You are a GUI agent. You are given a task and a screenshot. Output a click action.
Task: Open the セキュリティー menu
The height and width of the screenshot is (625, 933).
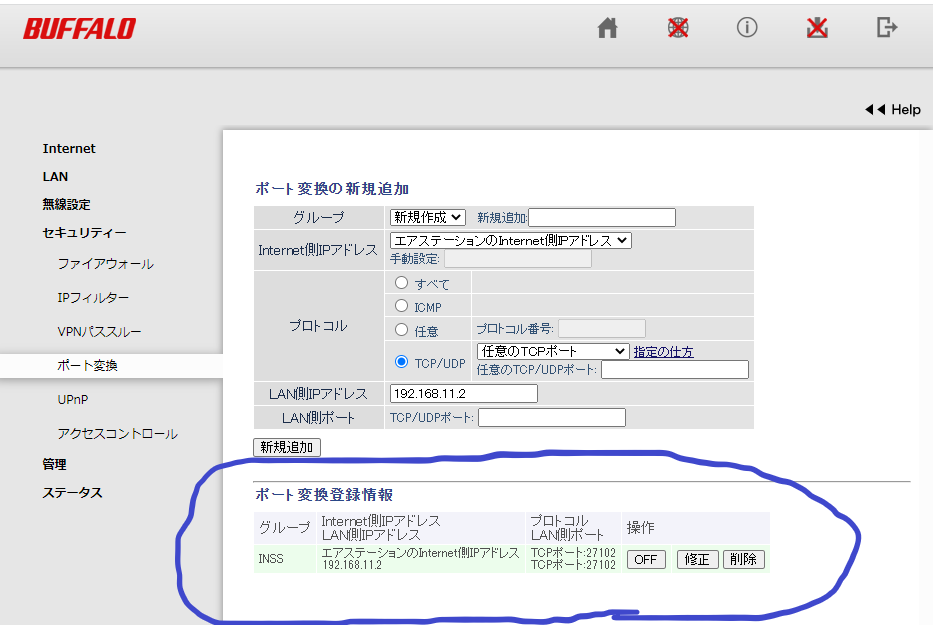pyautogui.click(x=84, y=233)
